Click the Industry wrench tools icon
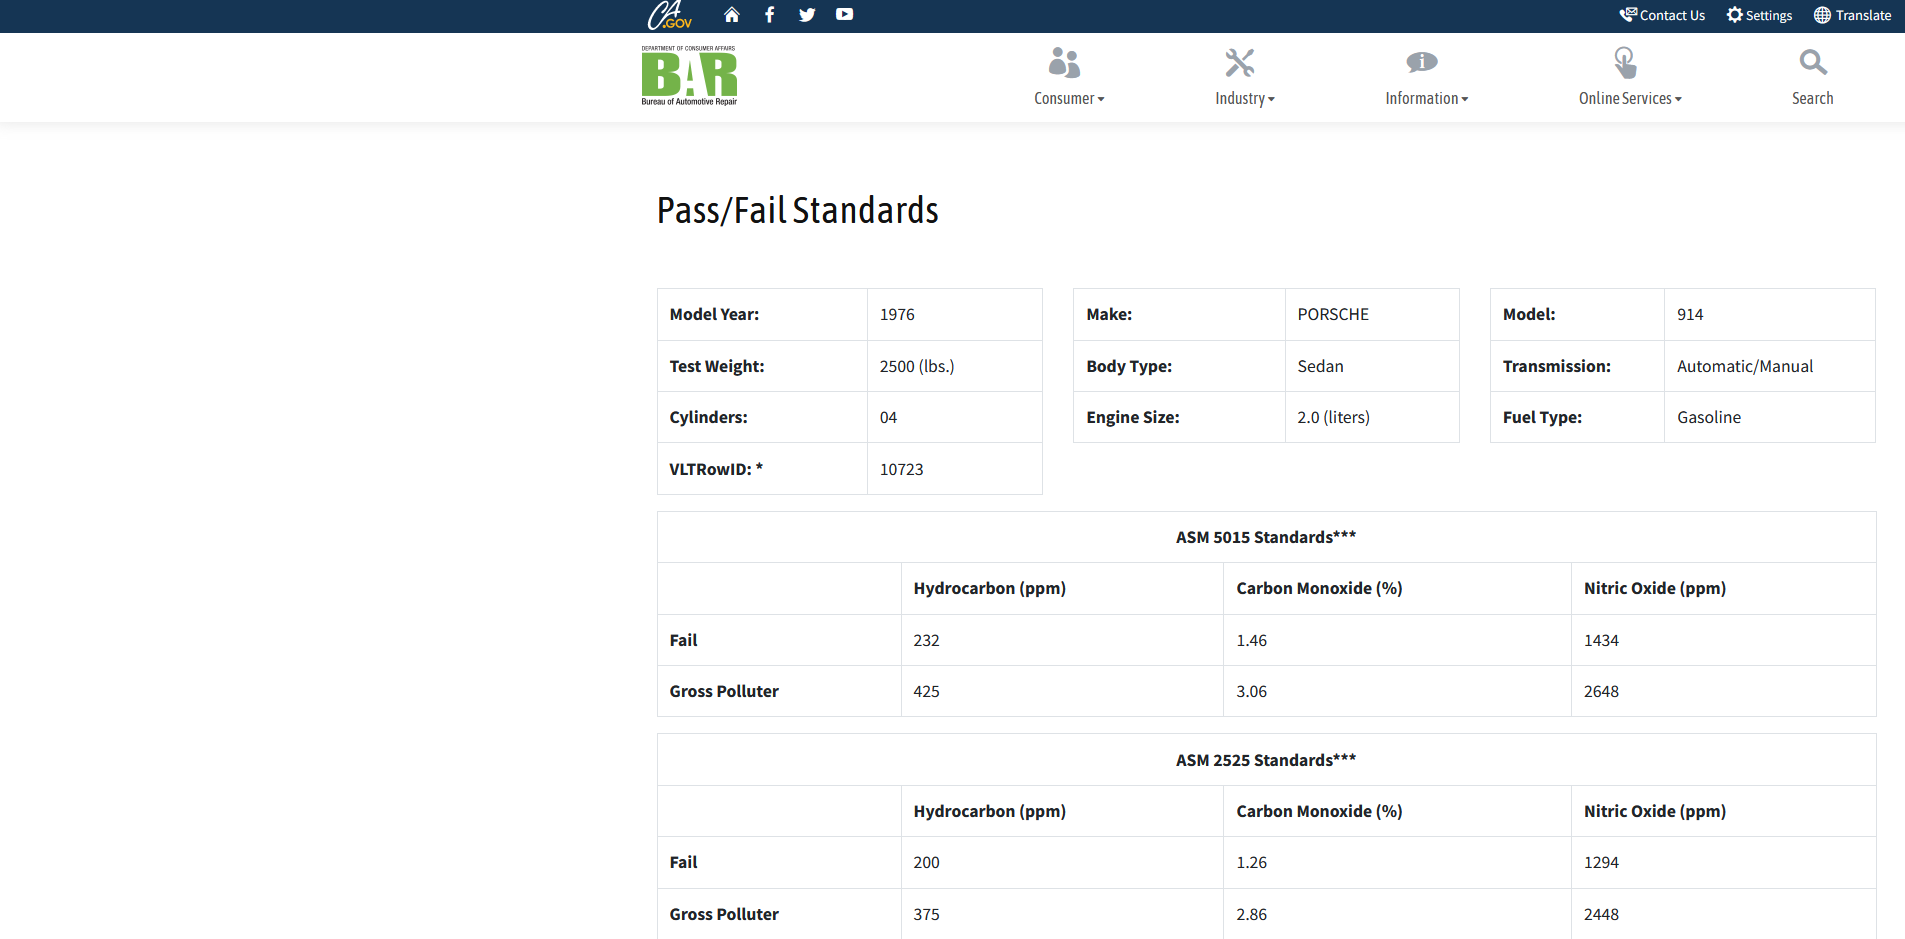 tap(1239, 63)
